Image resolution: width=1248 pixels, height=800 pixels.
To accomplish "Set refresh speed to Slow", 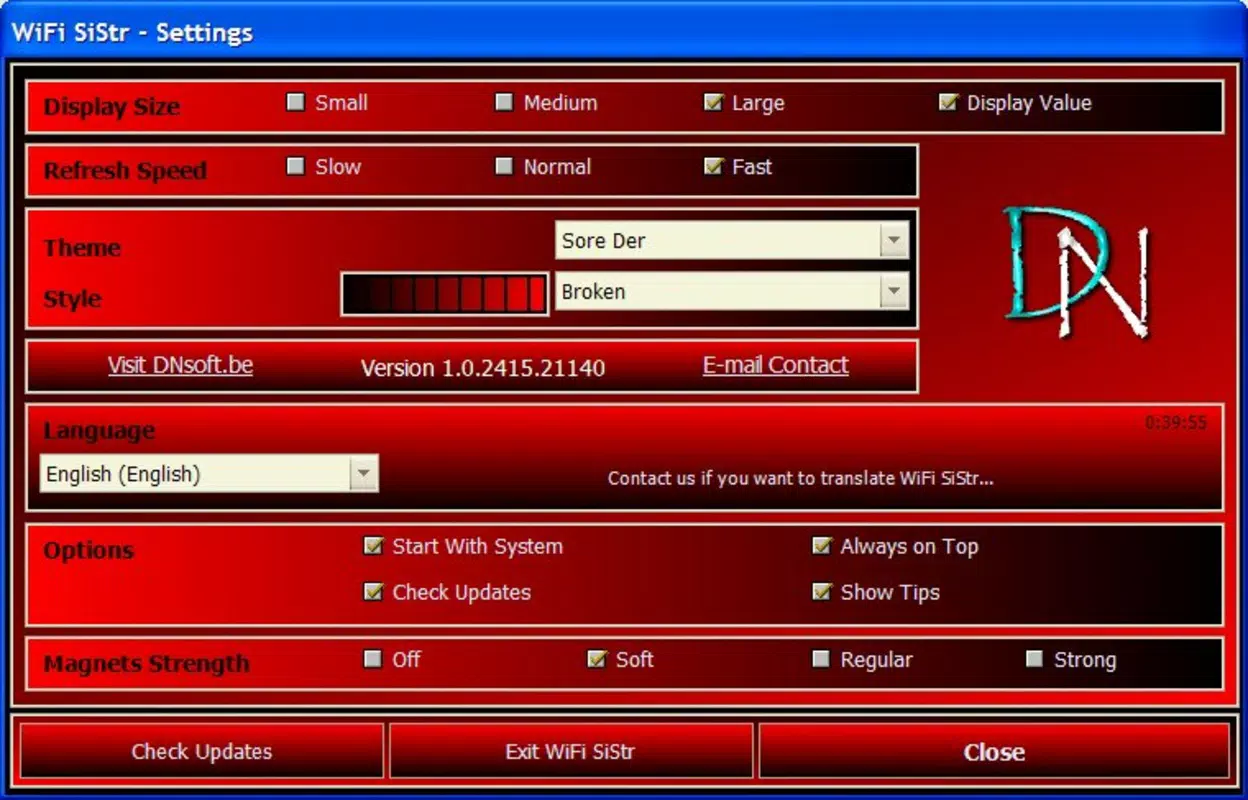I will click(x=296, y=166).
